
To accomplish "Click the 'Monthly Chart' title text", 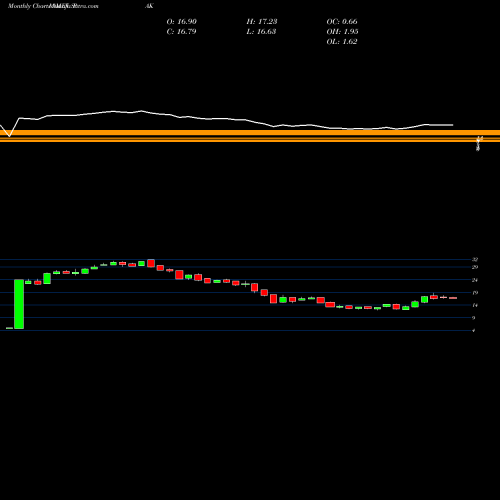I will click(x=28, y=6).
